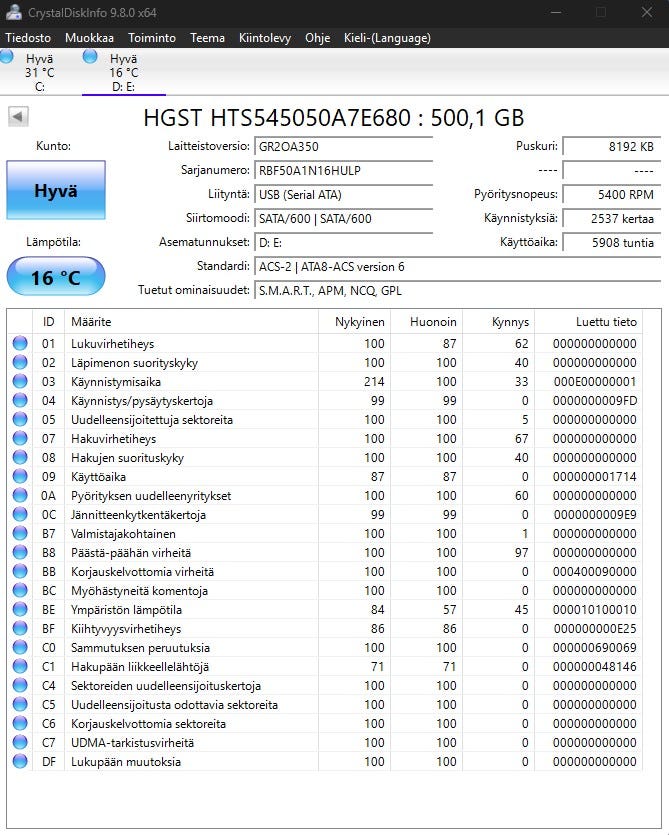Click the status orb for Sammutuksen peruutuksia

(x=20, y=648)
